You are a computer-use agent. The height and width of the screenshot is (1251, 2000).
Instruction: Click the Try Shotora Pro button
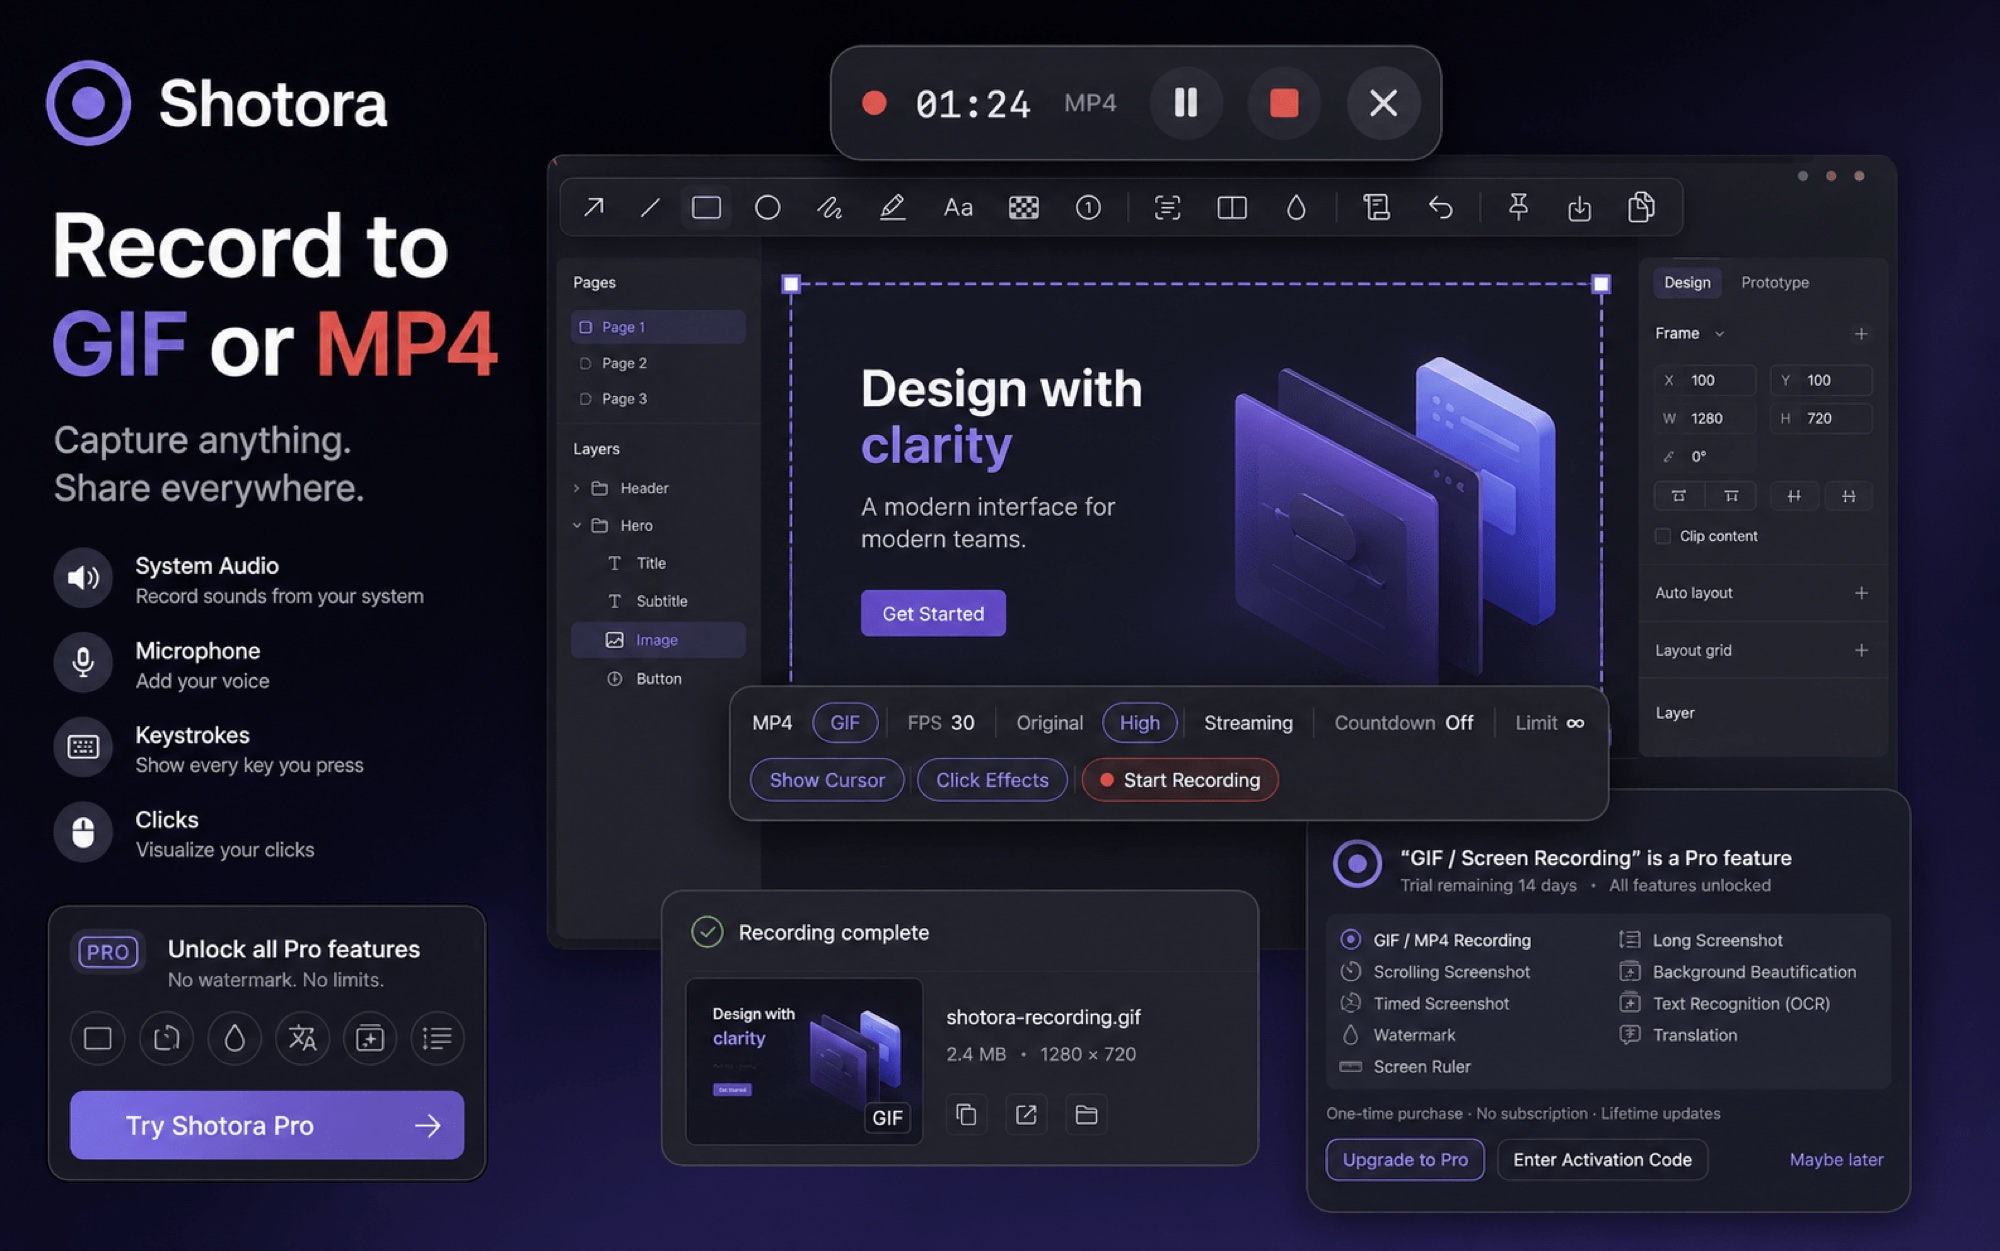click(267, 1125)
